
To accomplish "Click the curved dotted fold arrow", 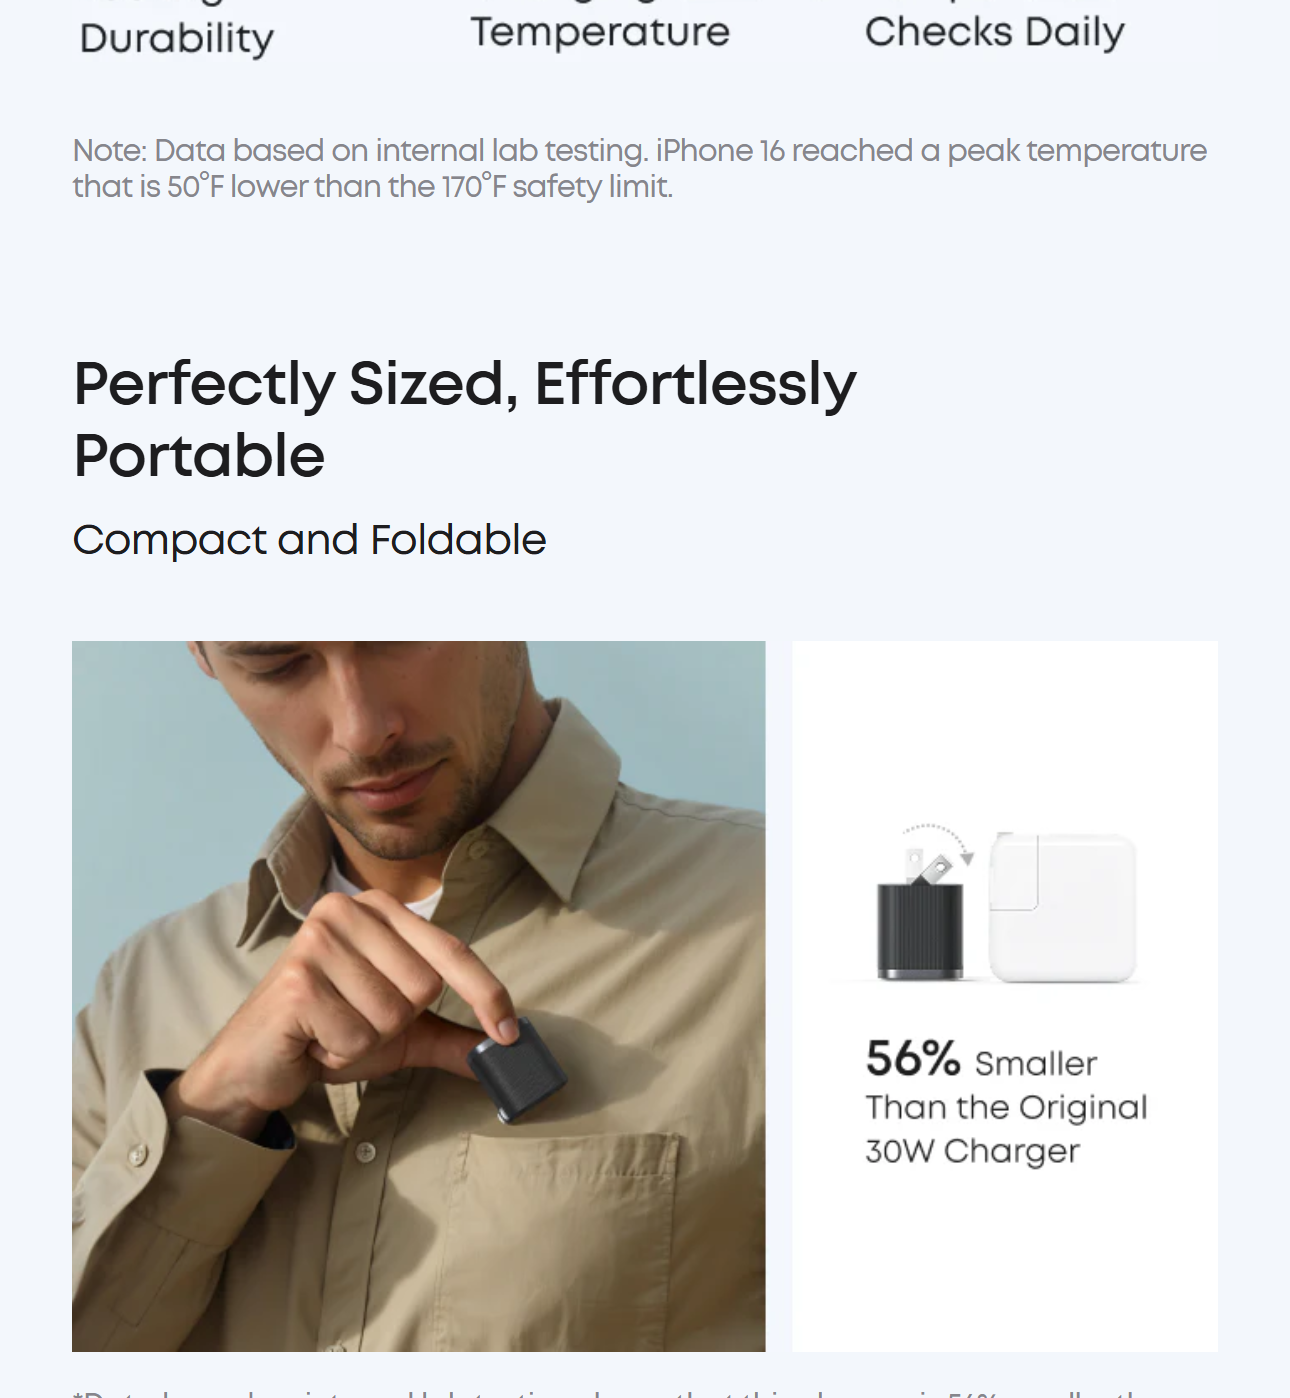I will (x=938, y=838).
